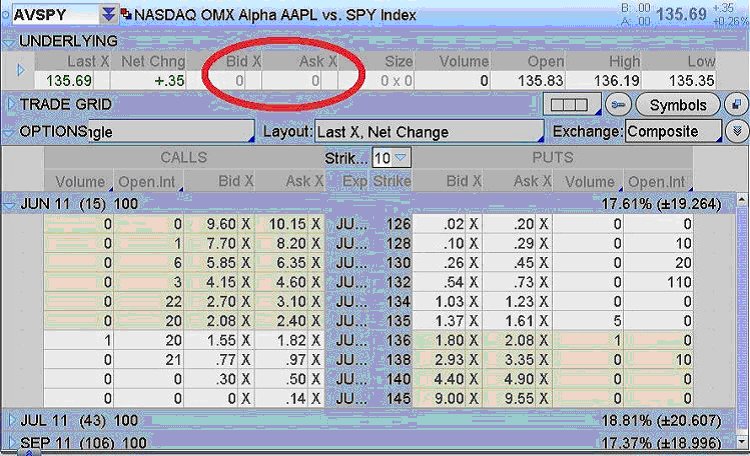Open the Exchange Composite dropdown

pyautogui.click(x=673, y=131)
